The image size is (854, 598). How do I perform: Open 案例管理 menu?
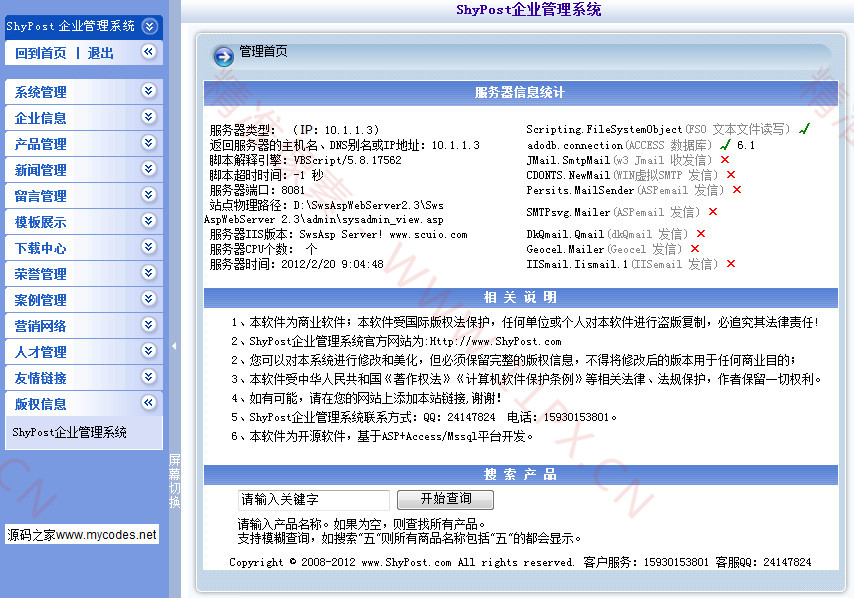[x=41, y=300]
